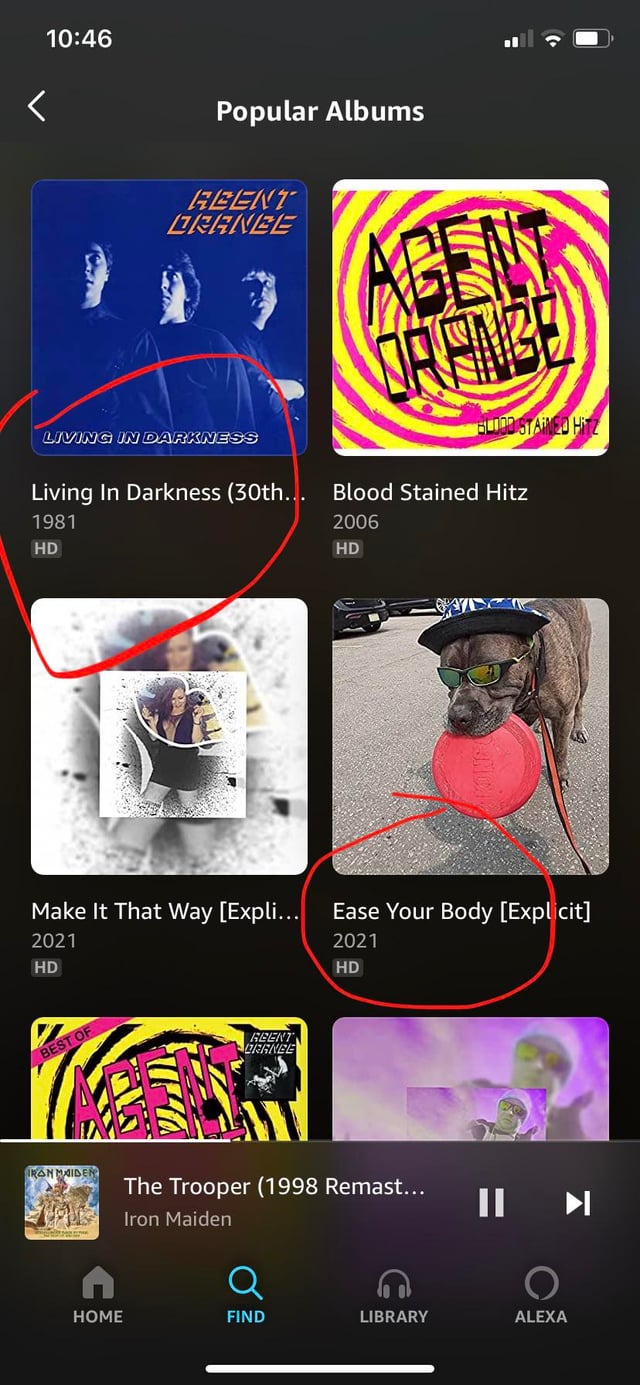Activate the Alexa ring icon
640x1385 pixels.
(x=541, y=1295)
